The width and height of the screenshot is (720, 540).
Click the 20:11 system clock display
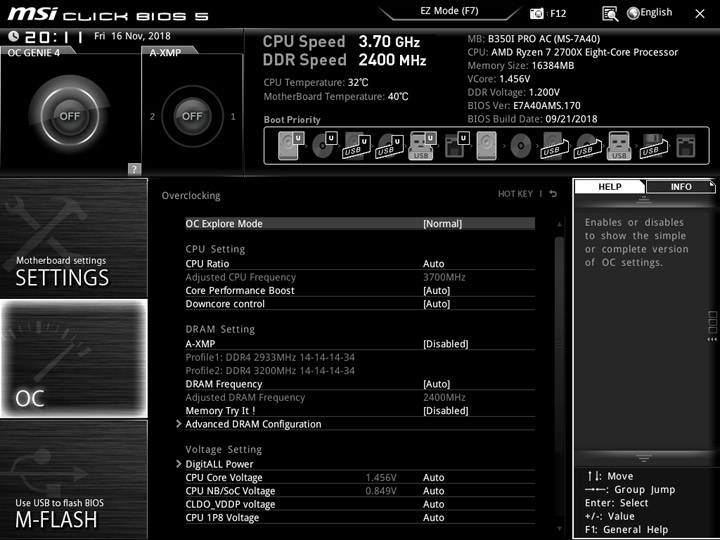pyautogui.click(x=54, y=37)
